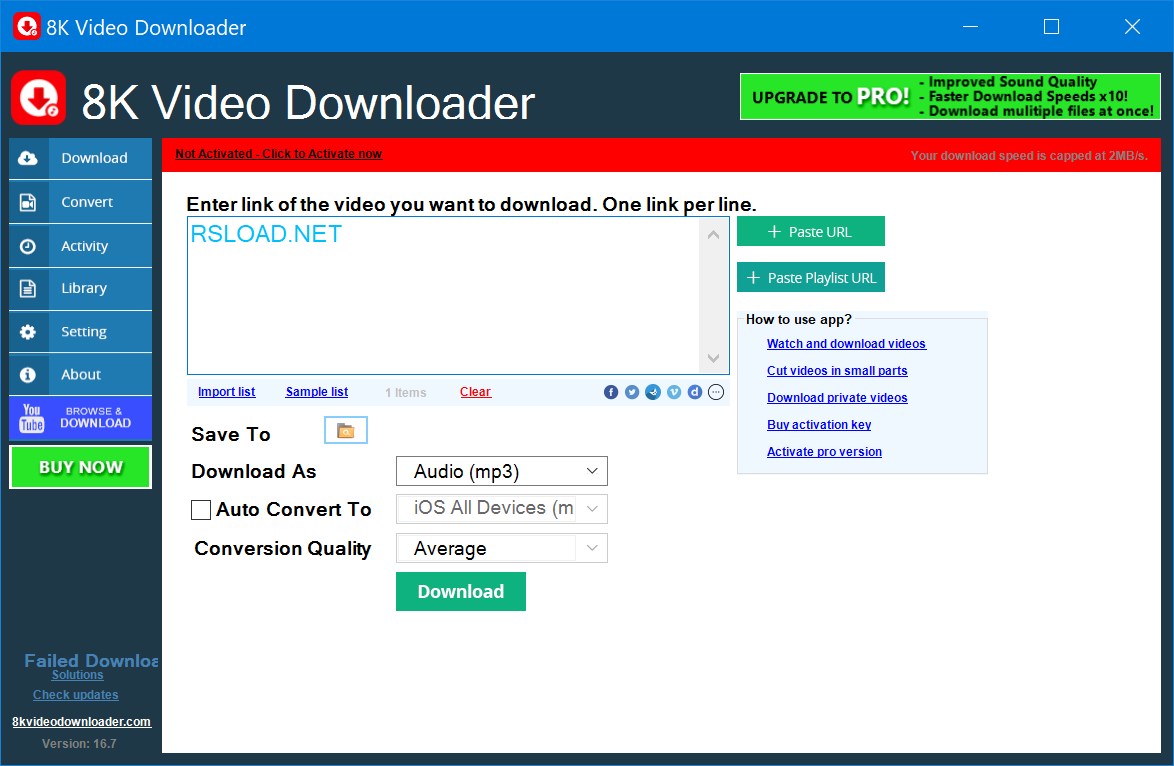Open YouTube Browse & Download
The width and height of the screenshot is (1174, 766).
tap(81, 418)
